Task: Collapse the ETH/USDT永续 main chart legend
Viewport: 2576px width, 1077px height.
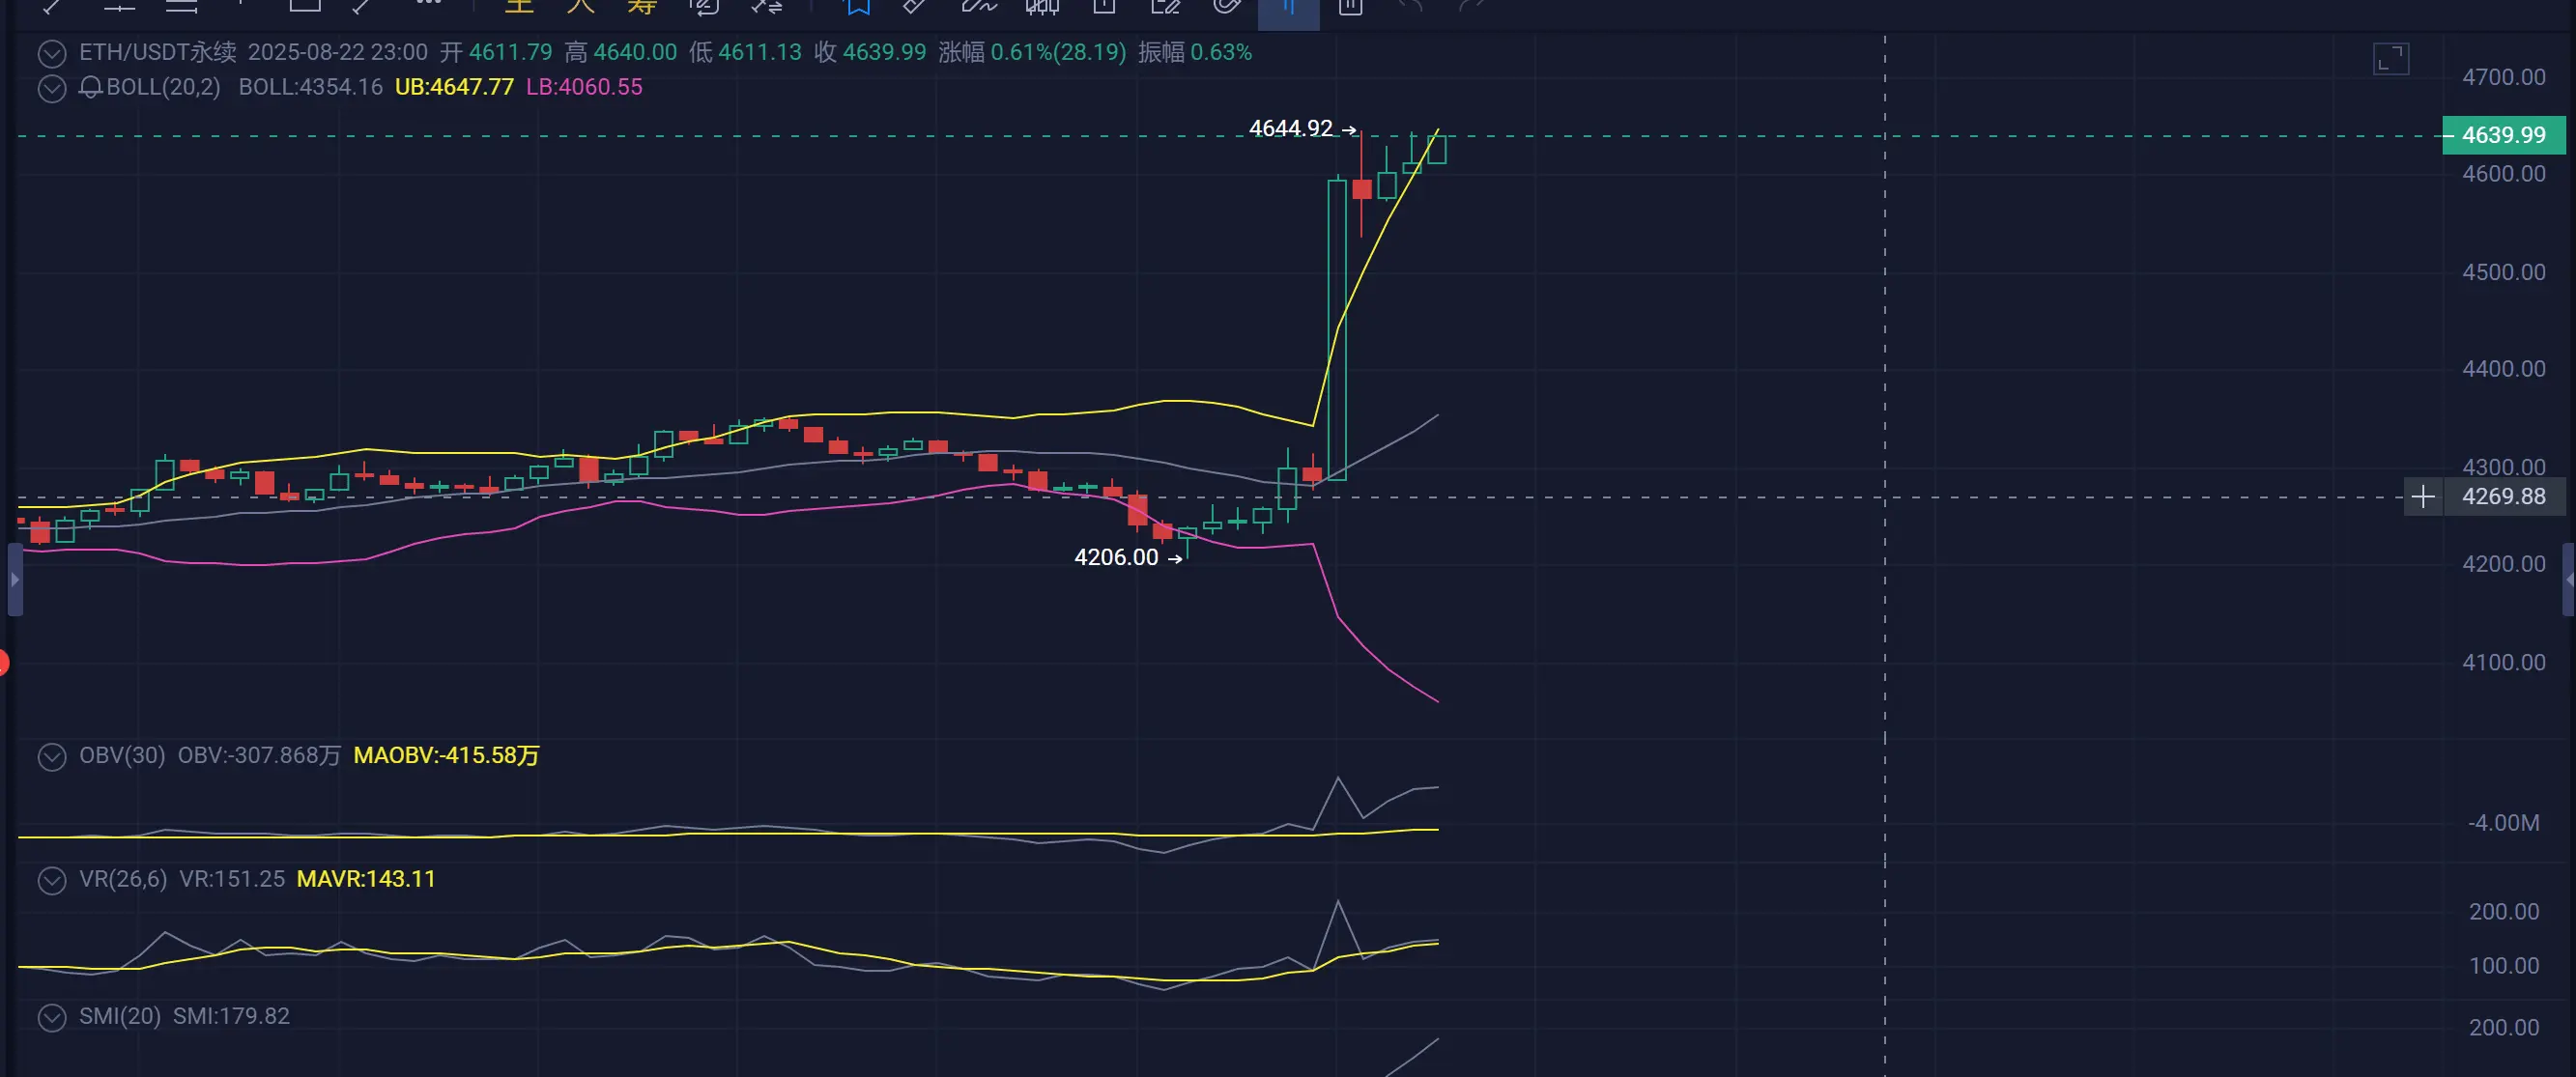Action: (52, 53)
